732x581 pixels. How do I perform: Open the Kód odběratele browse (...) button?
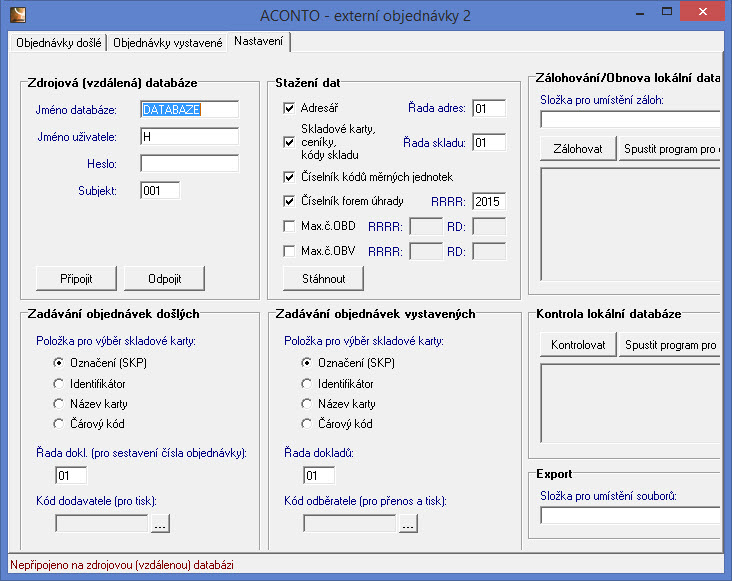click(x=408, y=524)
